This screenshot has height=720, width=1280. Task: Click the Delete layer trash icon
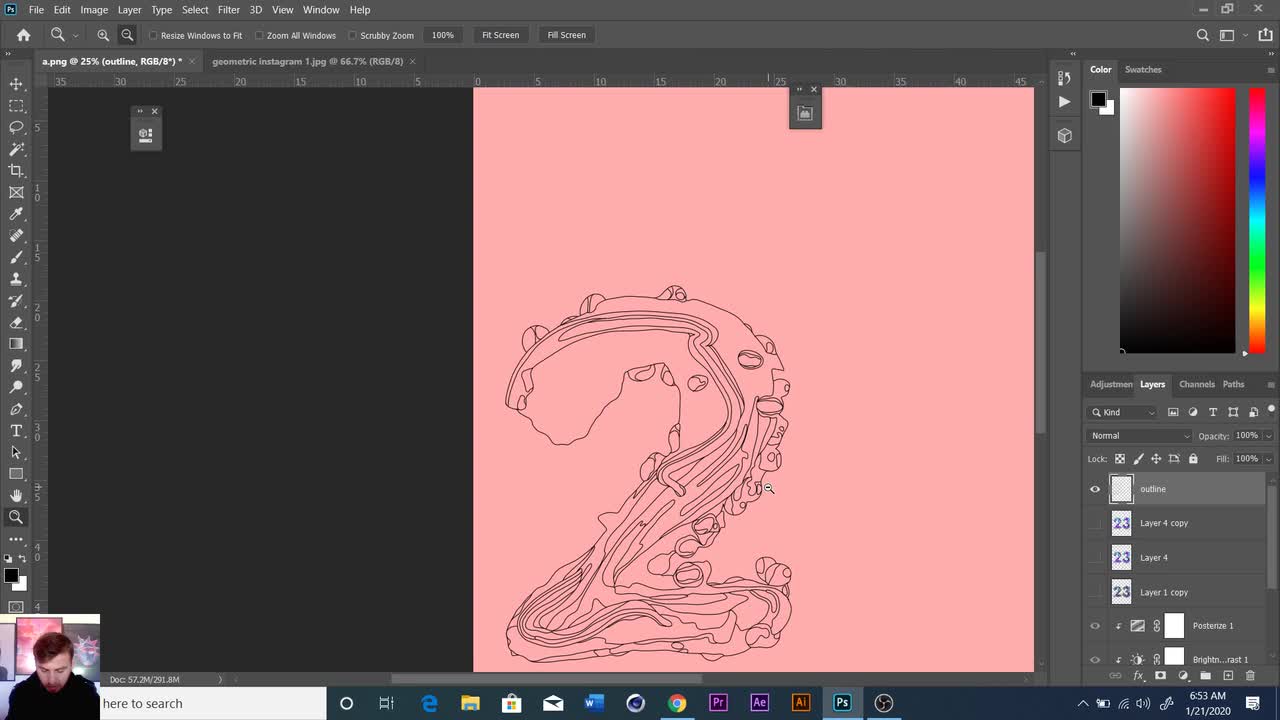[1251, 675]
